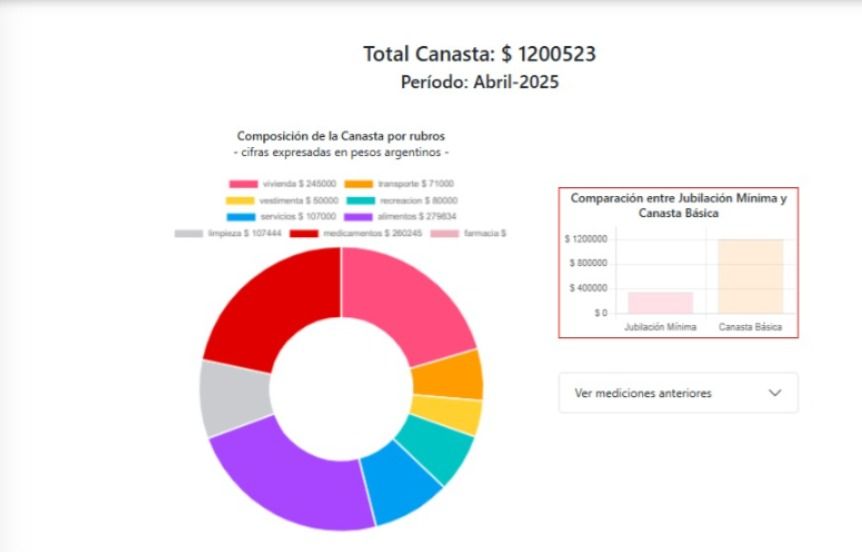
Task: Click the Canasta Básica beige bar
Action: [750, 277]
